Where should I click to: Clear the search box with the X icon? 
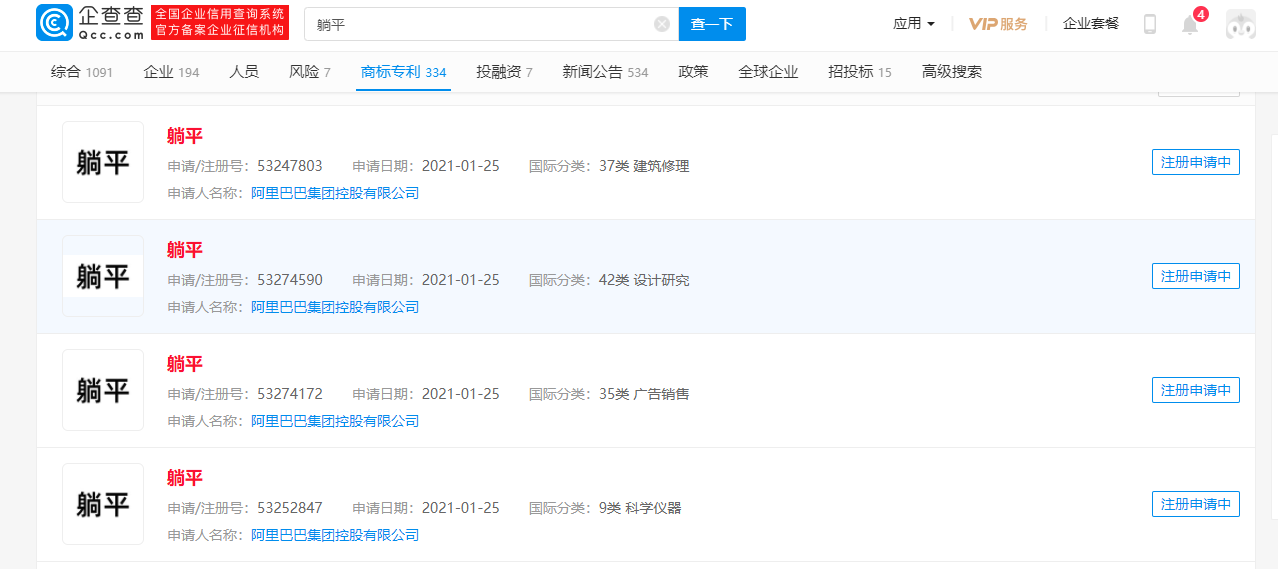pyautogui.click(x=662, y=24)
